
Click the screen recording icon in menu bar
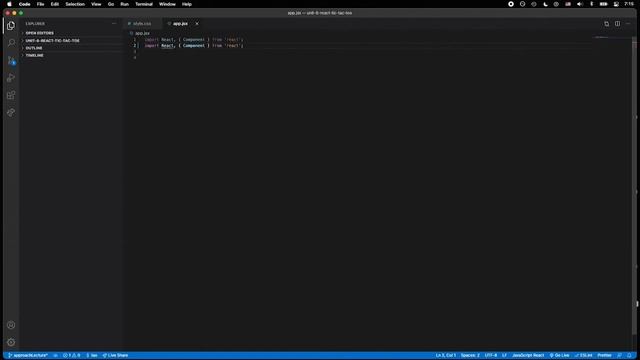point(511,4)
